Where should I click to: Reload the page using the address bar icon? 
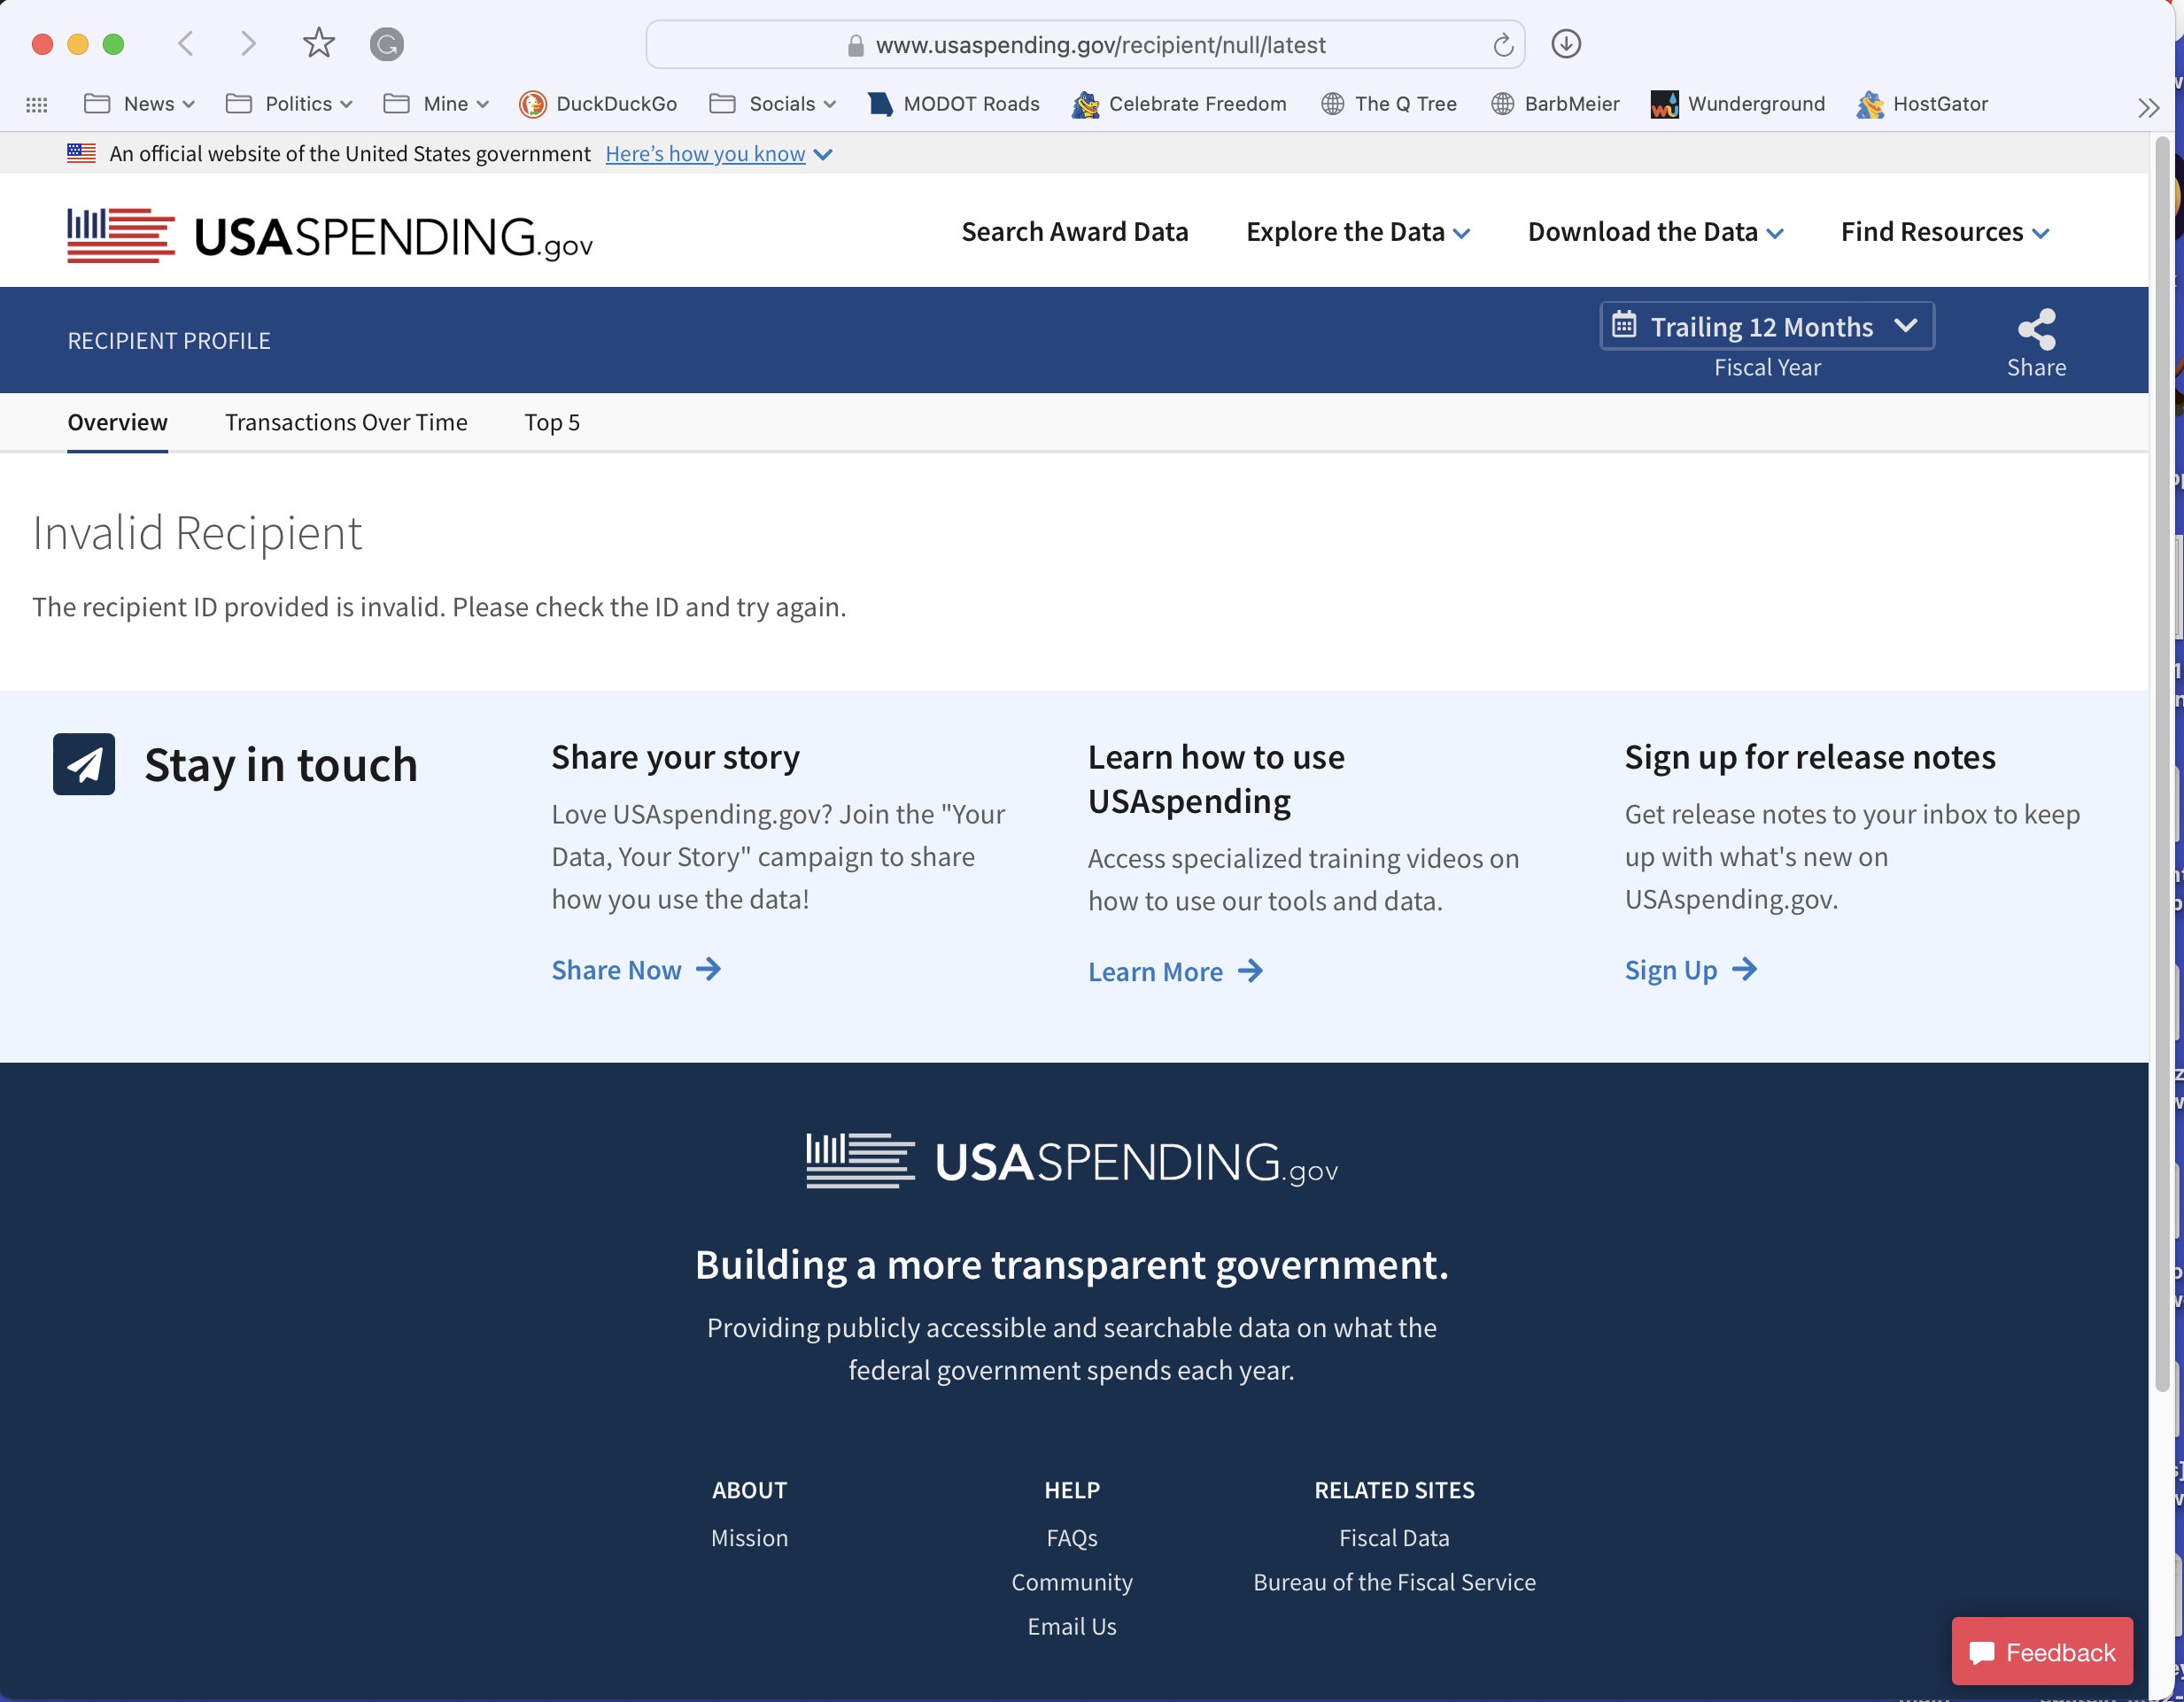[x=1502, y=45]
